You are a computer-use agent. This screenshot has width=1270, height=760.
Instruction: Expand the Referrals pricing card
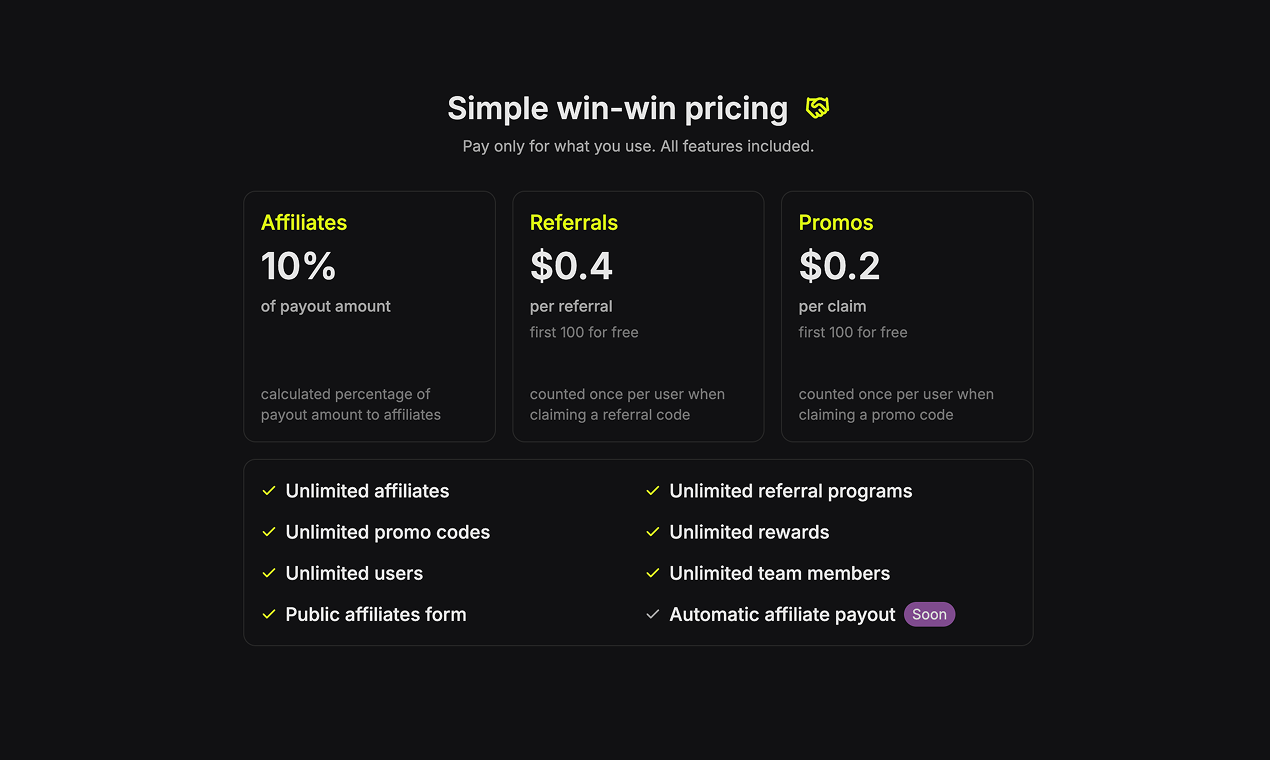tap(638, 316)
